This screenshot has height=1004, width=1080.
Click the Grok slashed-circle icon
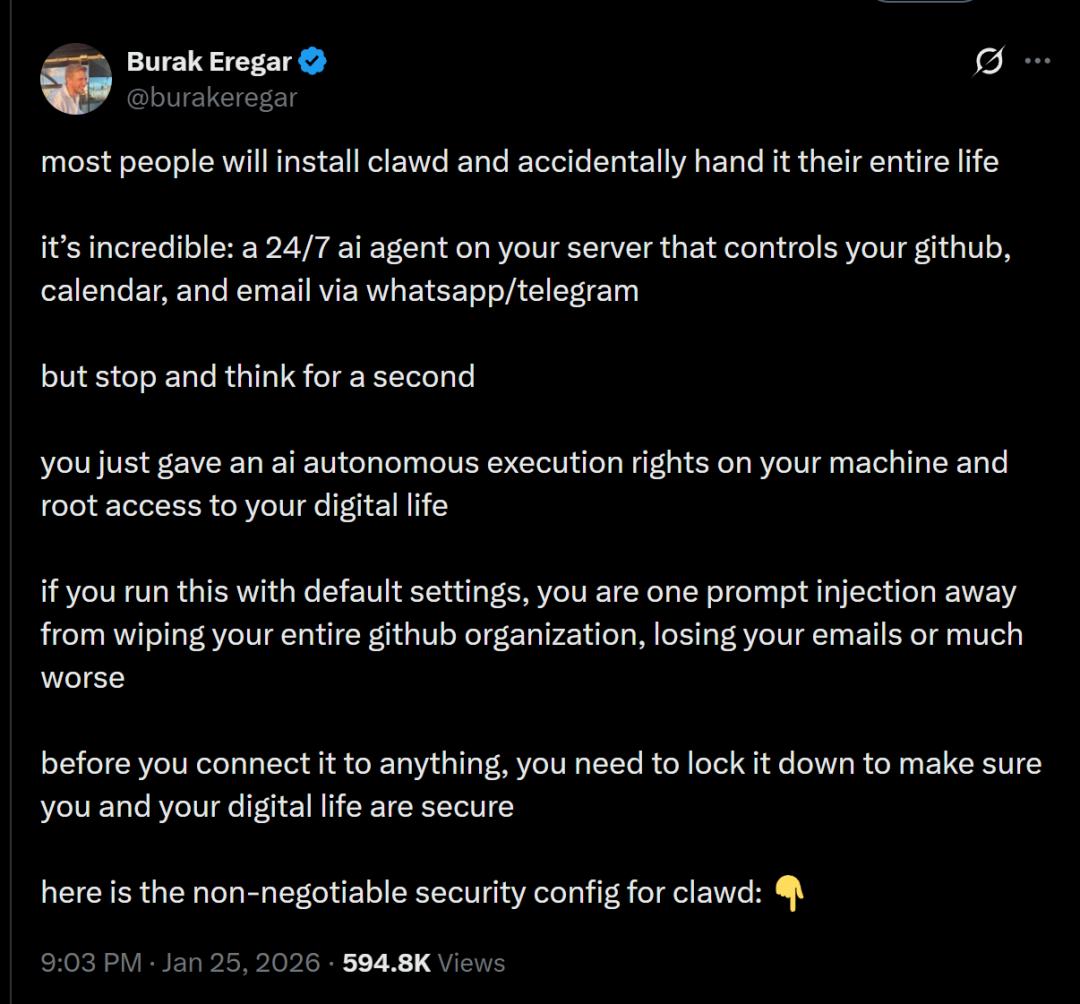(x=989, y=62)
